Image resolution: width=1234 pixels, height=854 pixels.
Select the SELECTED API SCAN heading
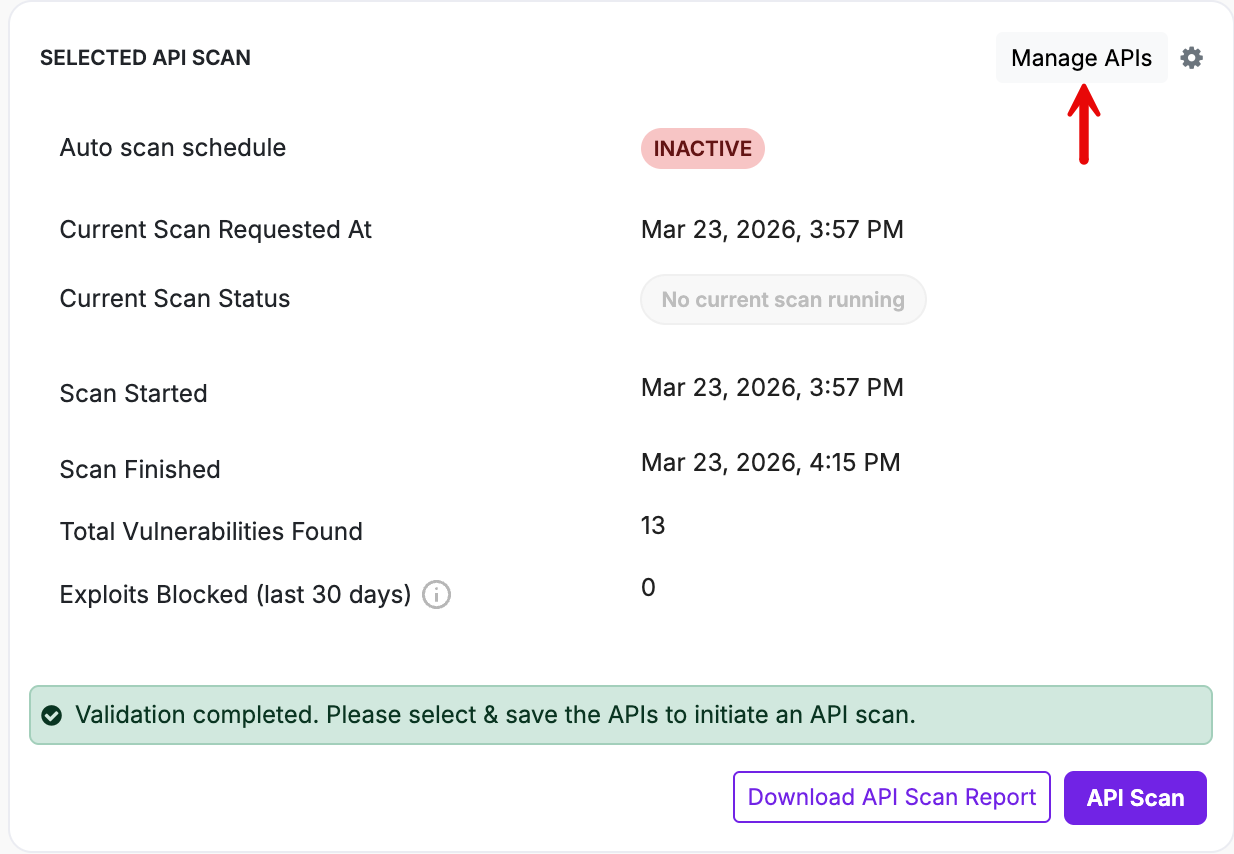click(145, 58)
